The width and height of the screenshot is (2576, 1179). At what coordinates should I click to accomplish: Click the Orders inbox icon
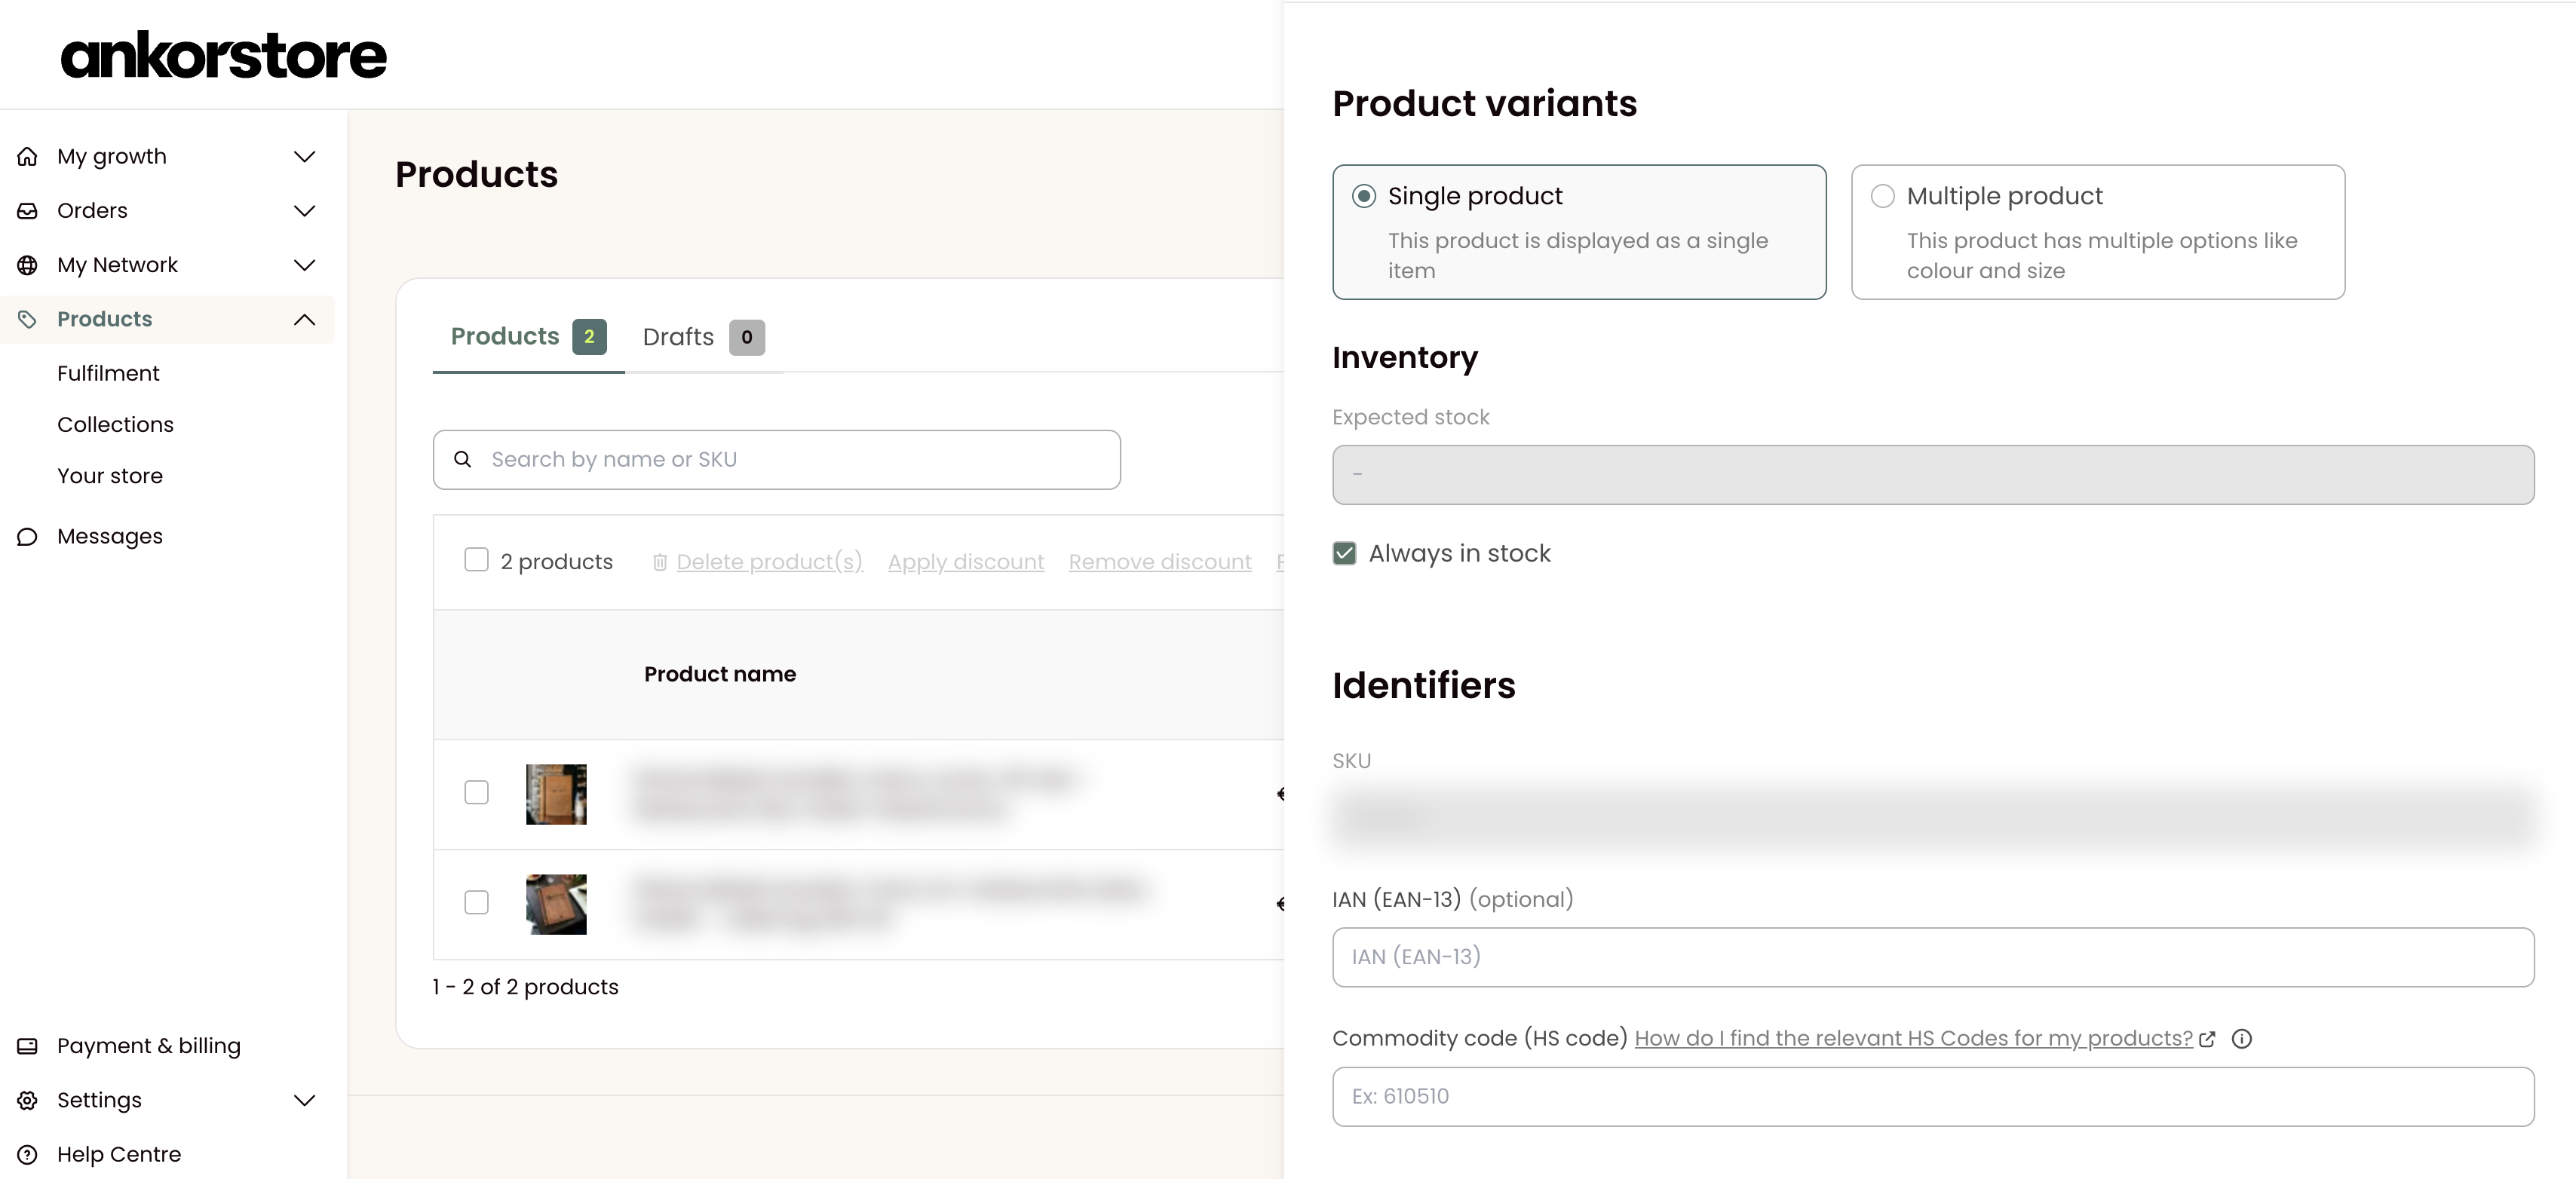point(27,211)
